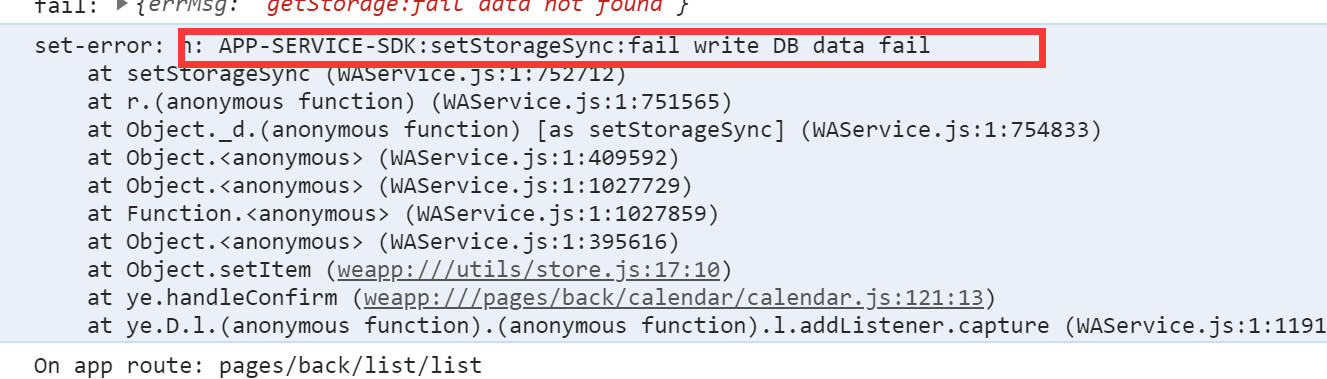Image resolution: width=1327 pixels, height=379 pixels.
Task: Open the calendar.js:121:13 source link
Action: coord(675,297)
